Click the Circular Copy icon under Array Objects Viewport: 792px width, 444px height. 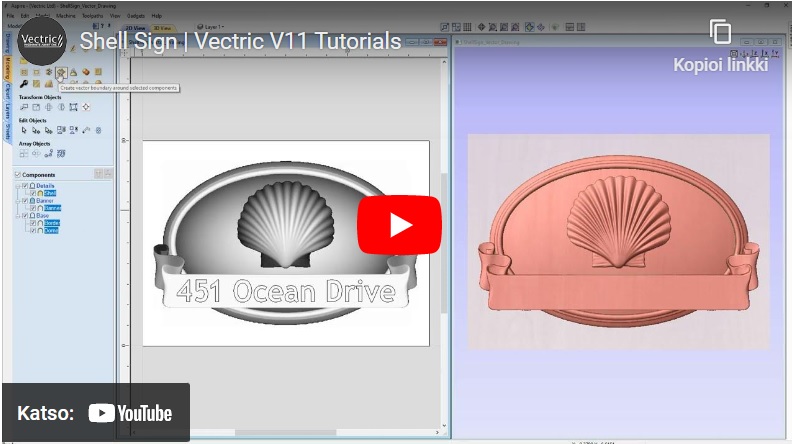point(36,154)
